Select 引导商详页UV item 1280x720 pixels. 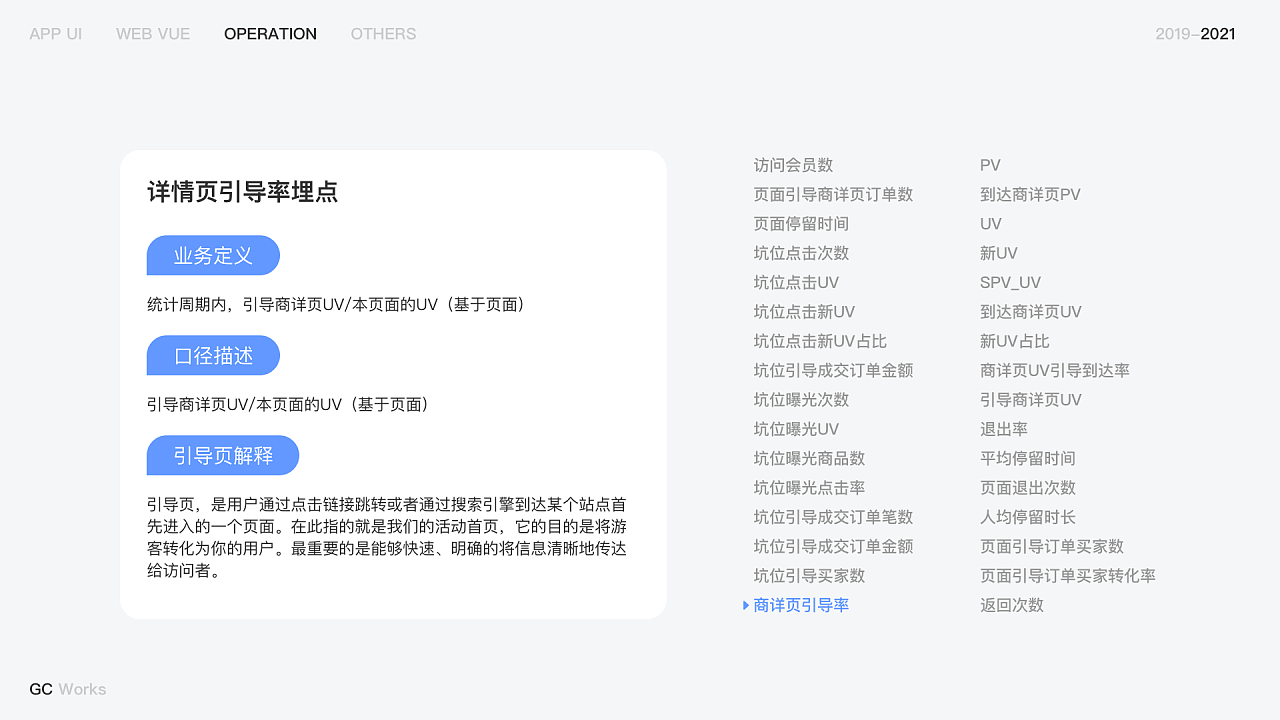1030,400
